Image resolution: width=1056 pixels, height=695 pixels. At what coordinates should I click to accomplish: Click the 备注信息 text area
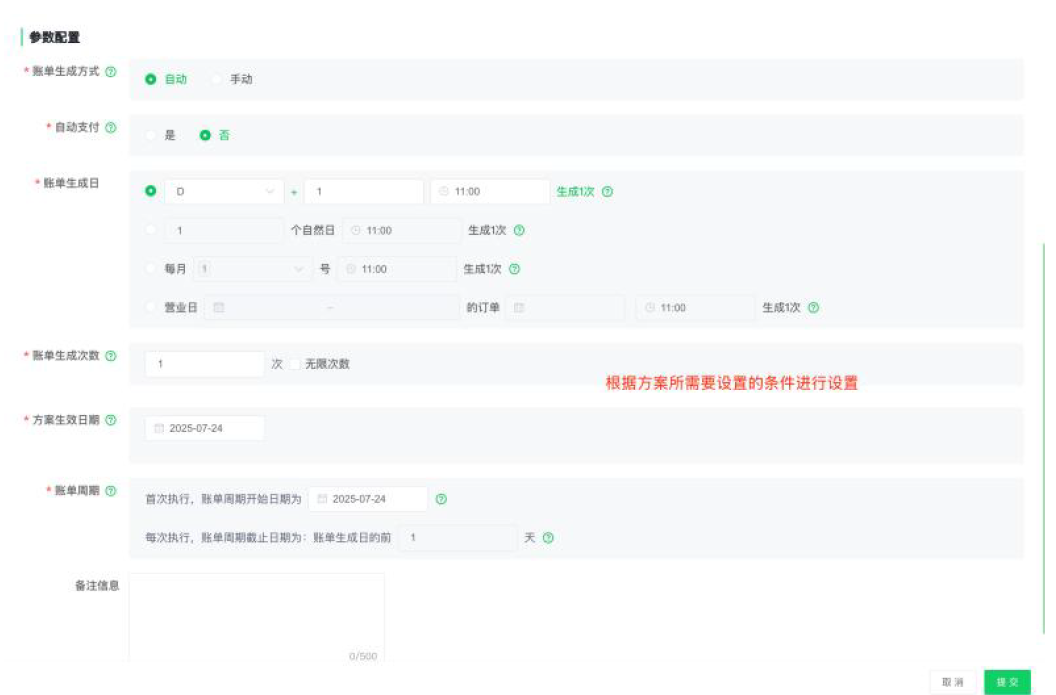pyautogui.click(x=256, y=615)
